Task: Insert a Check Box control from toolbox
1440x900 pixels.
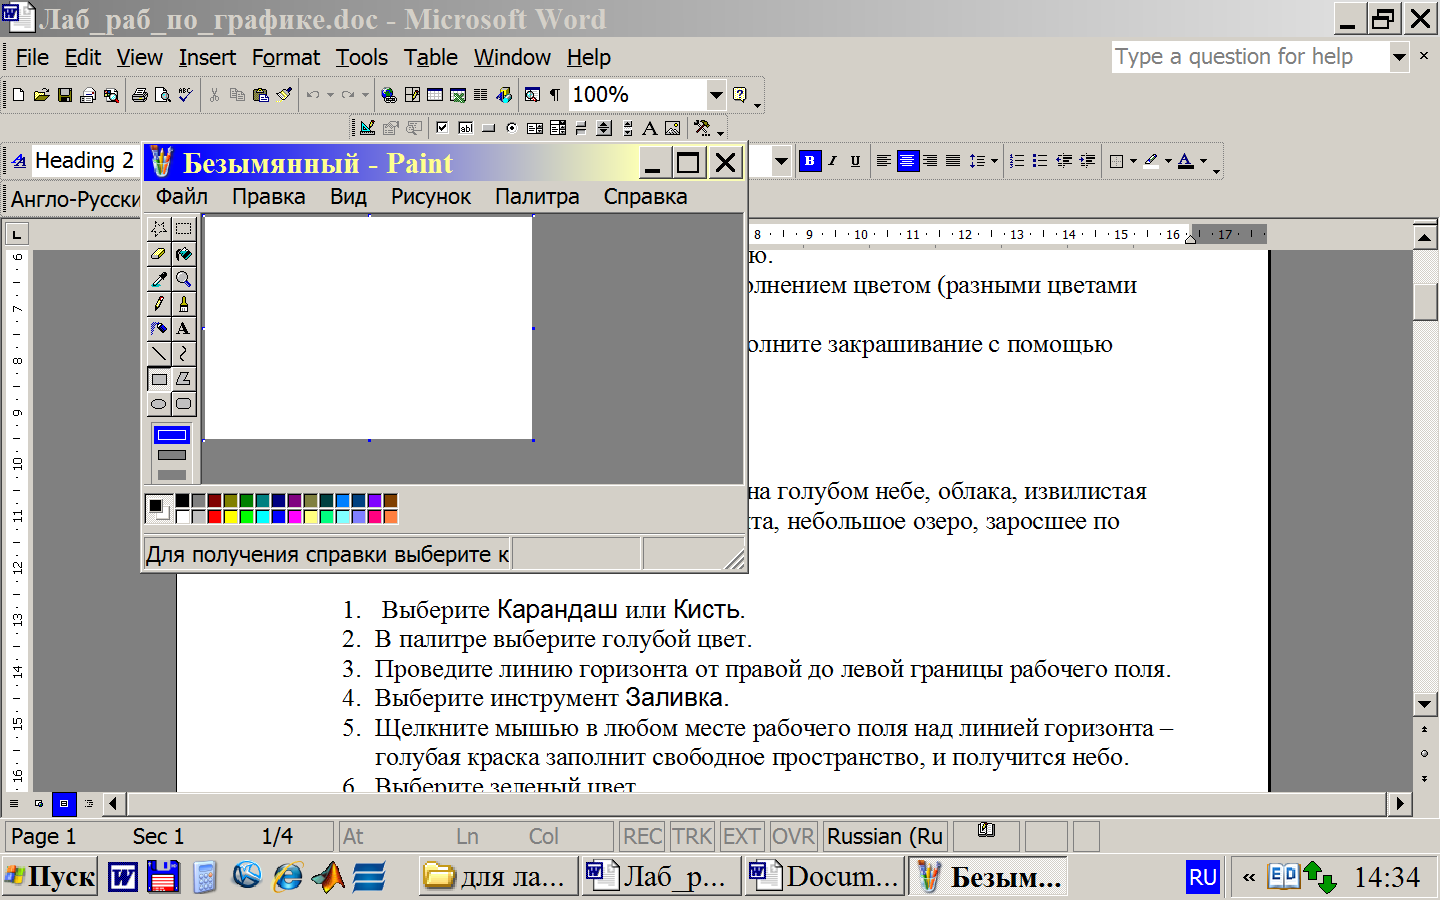Action: point(442,128)
